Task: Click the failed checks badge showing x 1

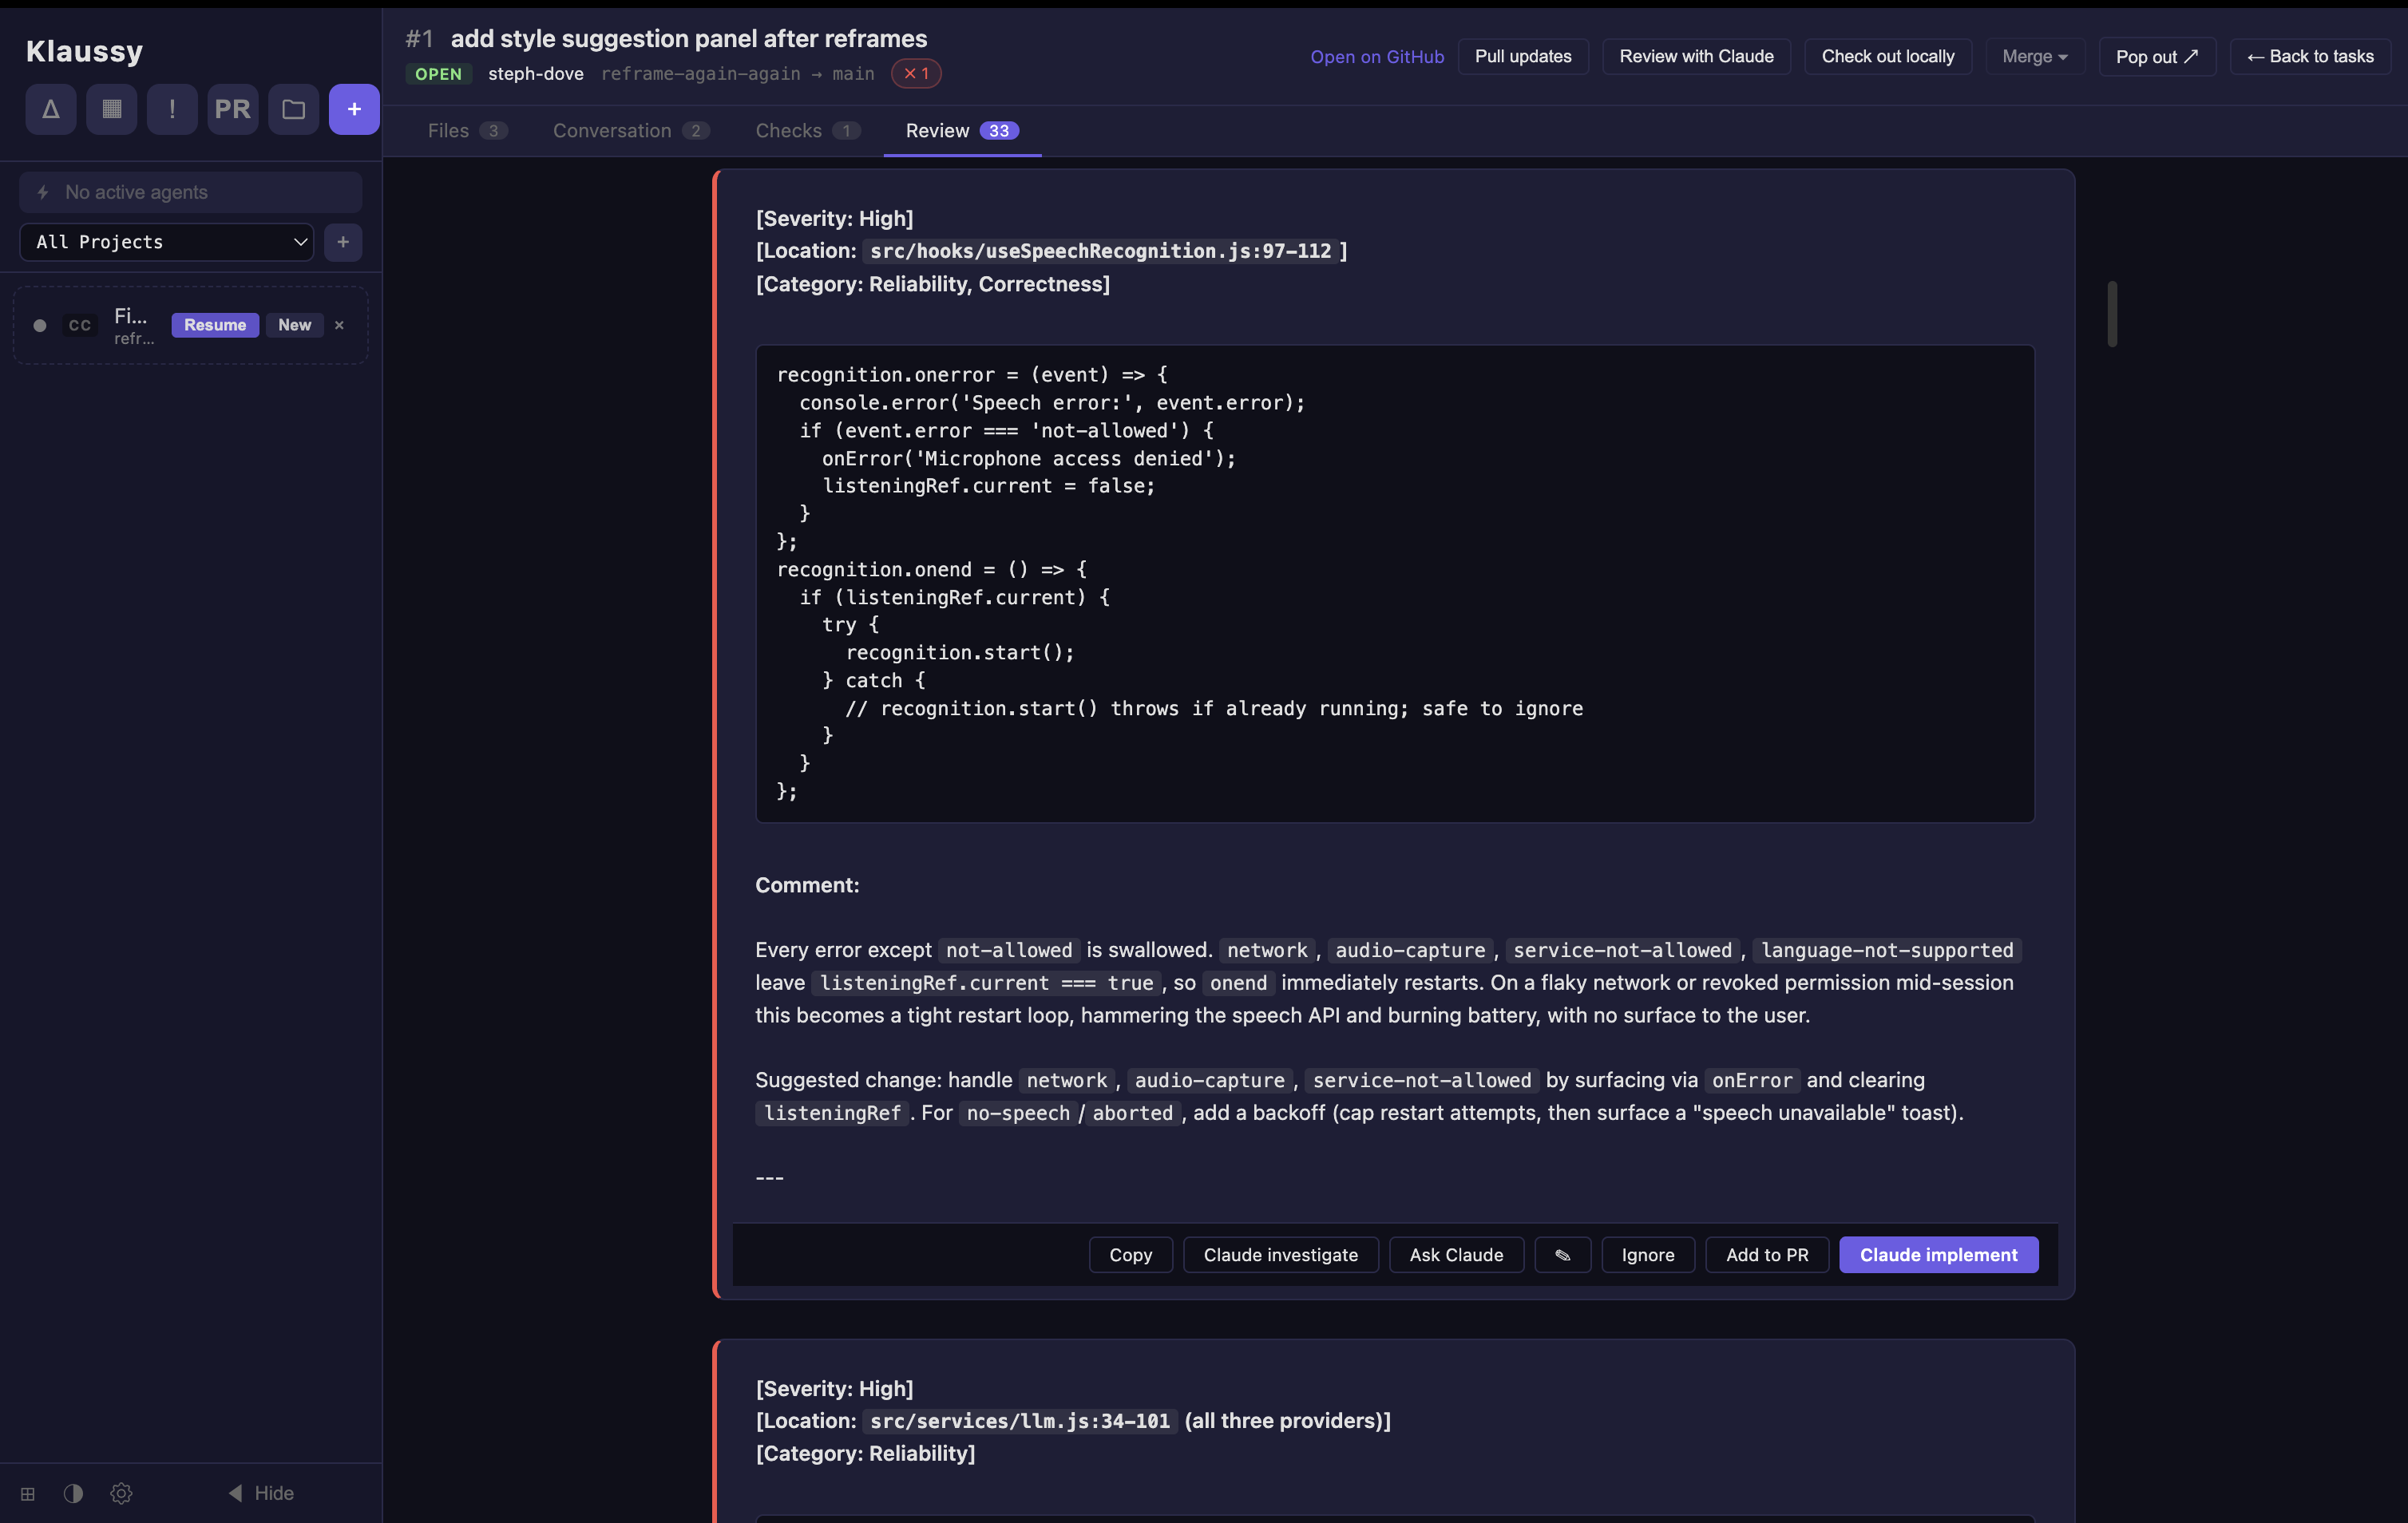Action: [x=916, y=73]
